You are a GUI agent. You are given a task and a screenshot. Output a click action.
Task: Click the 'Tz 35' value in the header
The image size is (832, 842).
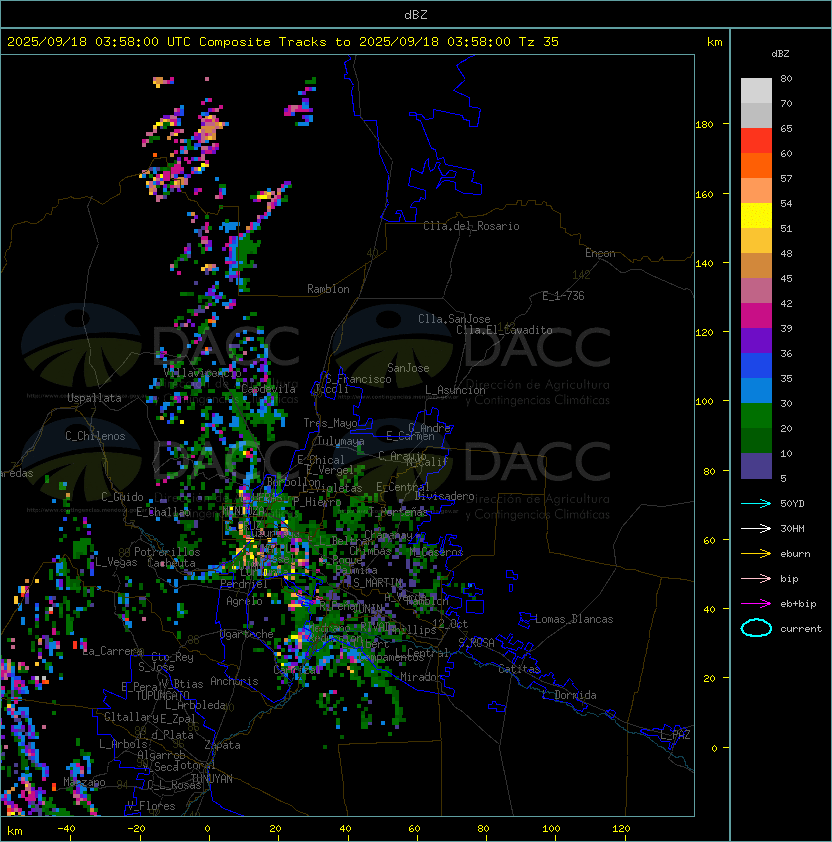click(x=539, y=42)
